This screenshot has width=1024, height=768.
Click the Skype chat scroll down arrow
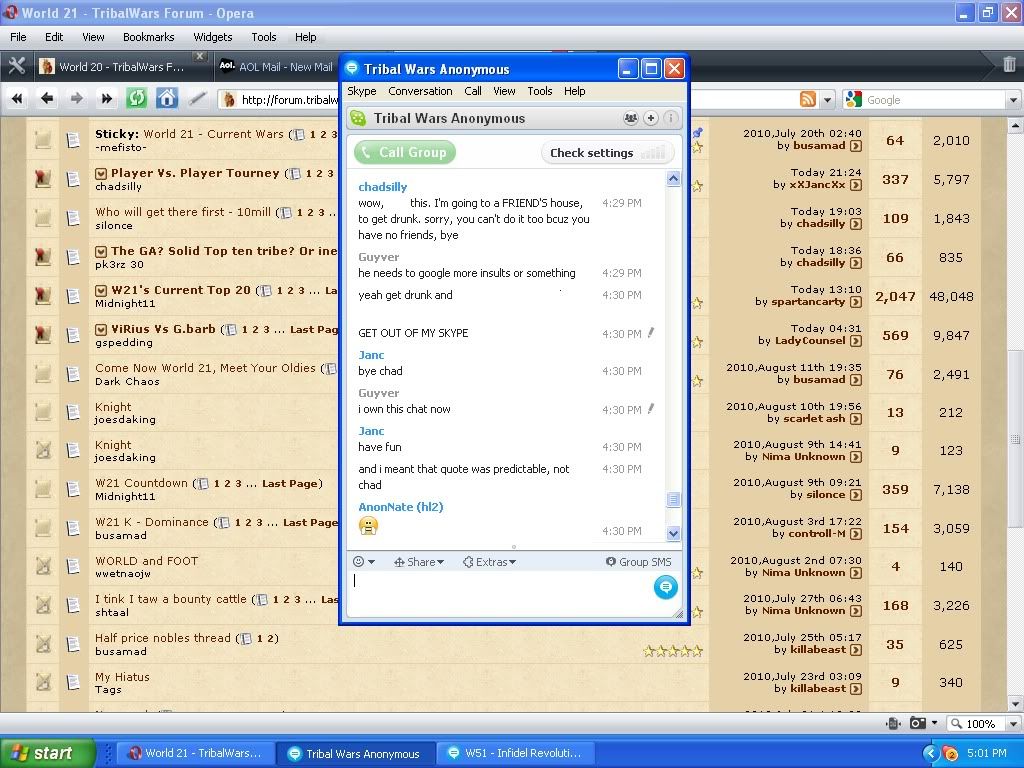click(x=673, y=534)
